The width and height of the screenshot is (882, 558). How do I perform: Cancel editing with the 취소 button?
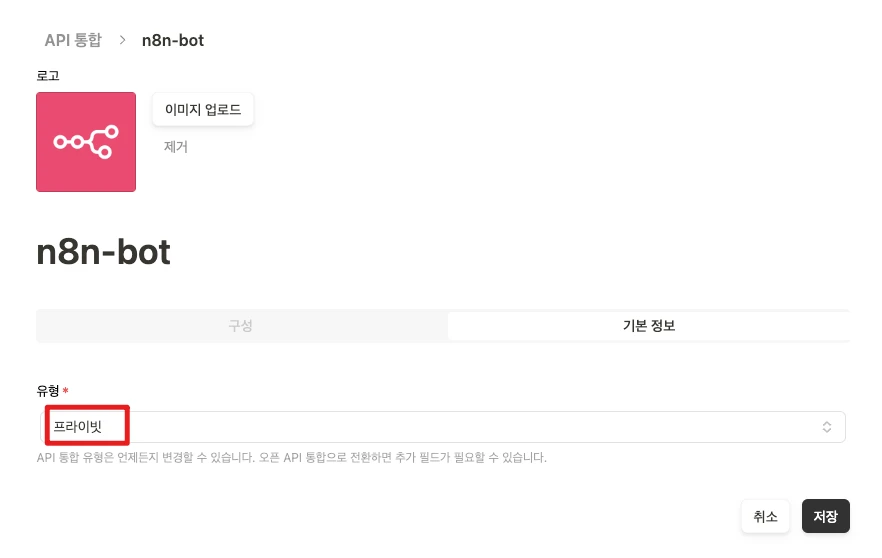click(765, 516)
